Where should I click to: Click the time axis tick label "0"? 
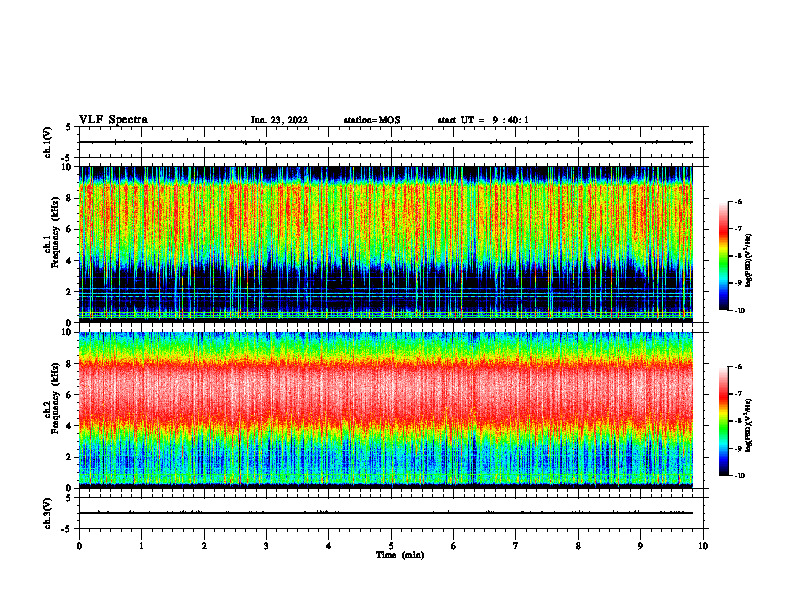tap(79, 546)
